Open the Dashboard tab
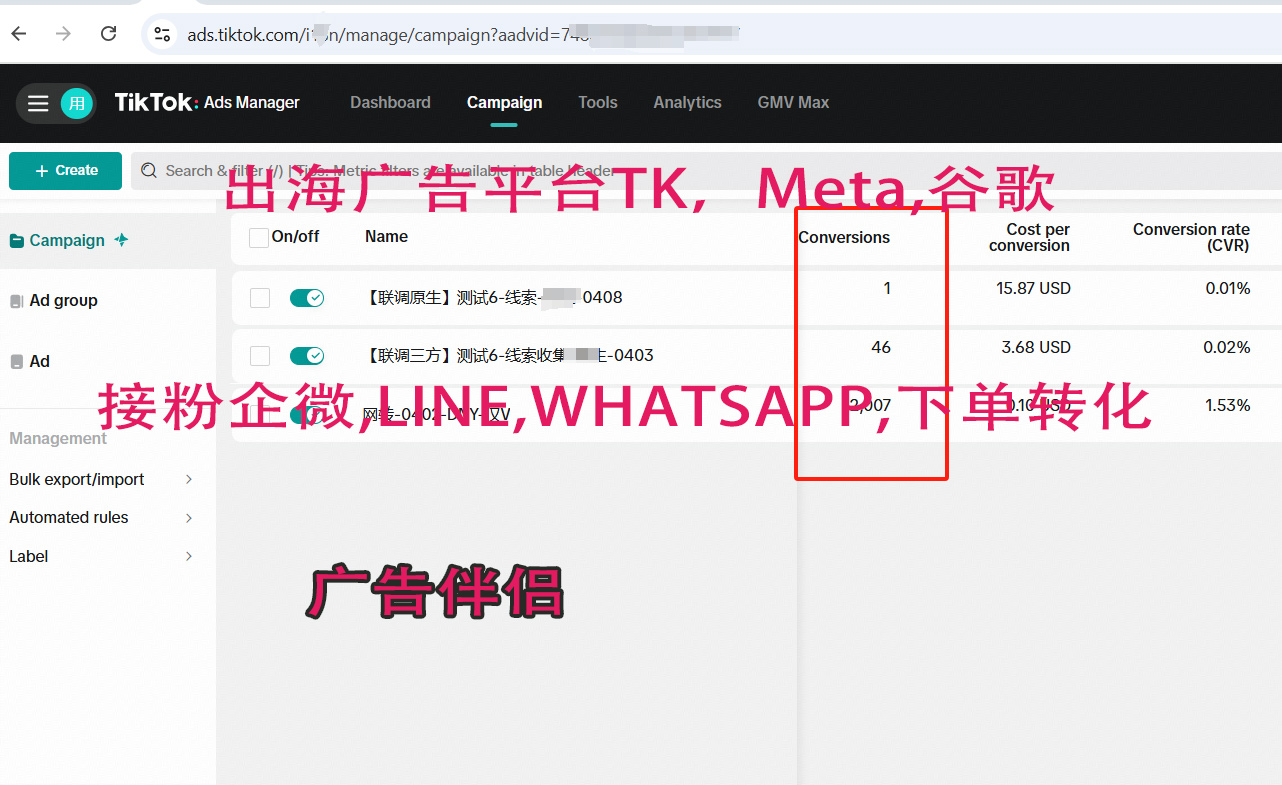 tap(390, 102)
